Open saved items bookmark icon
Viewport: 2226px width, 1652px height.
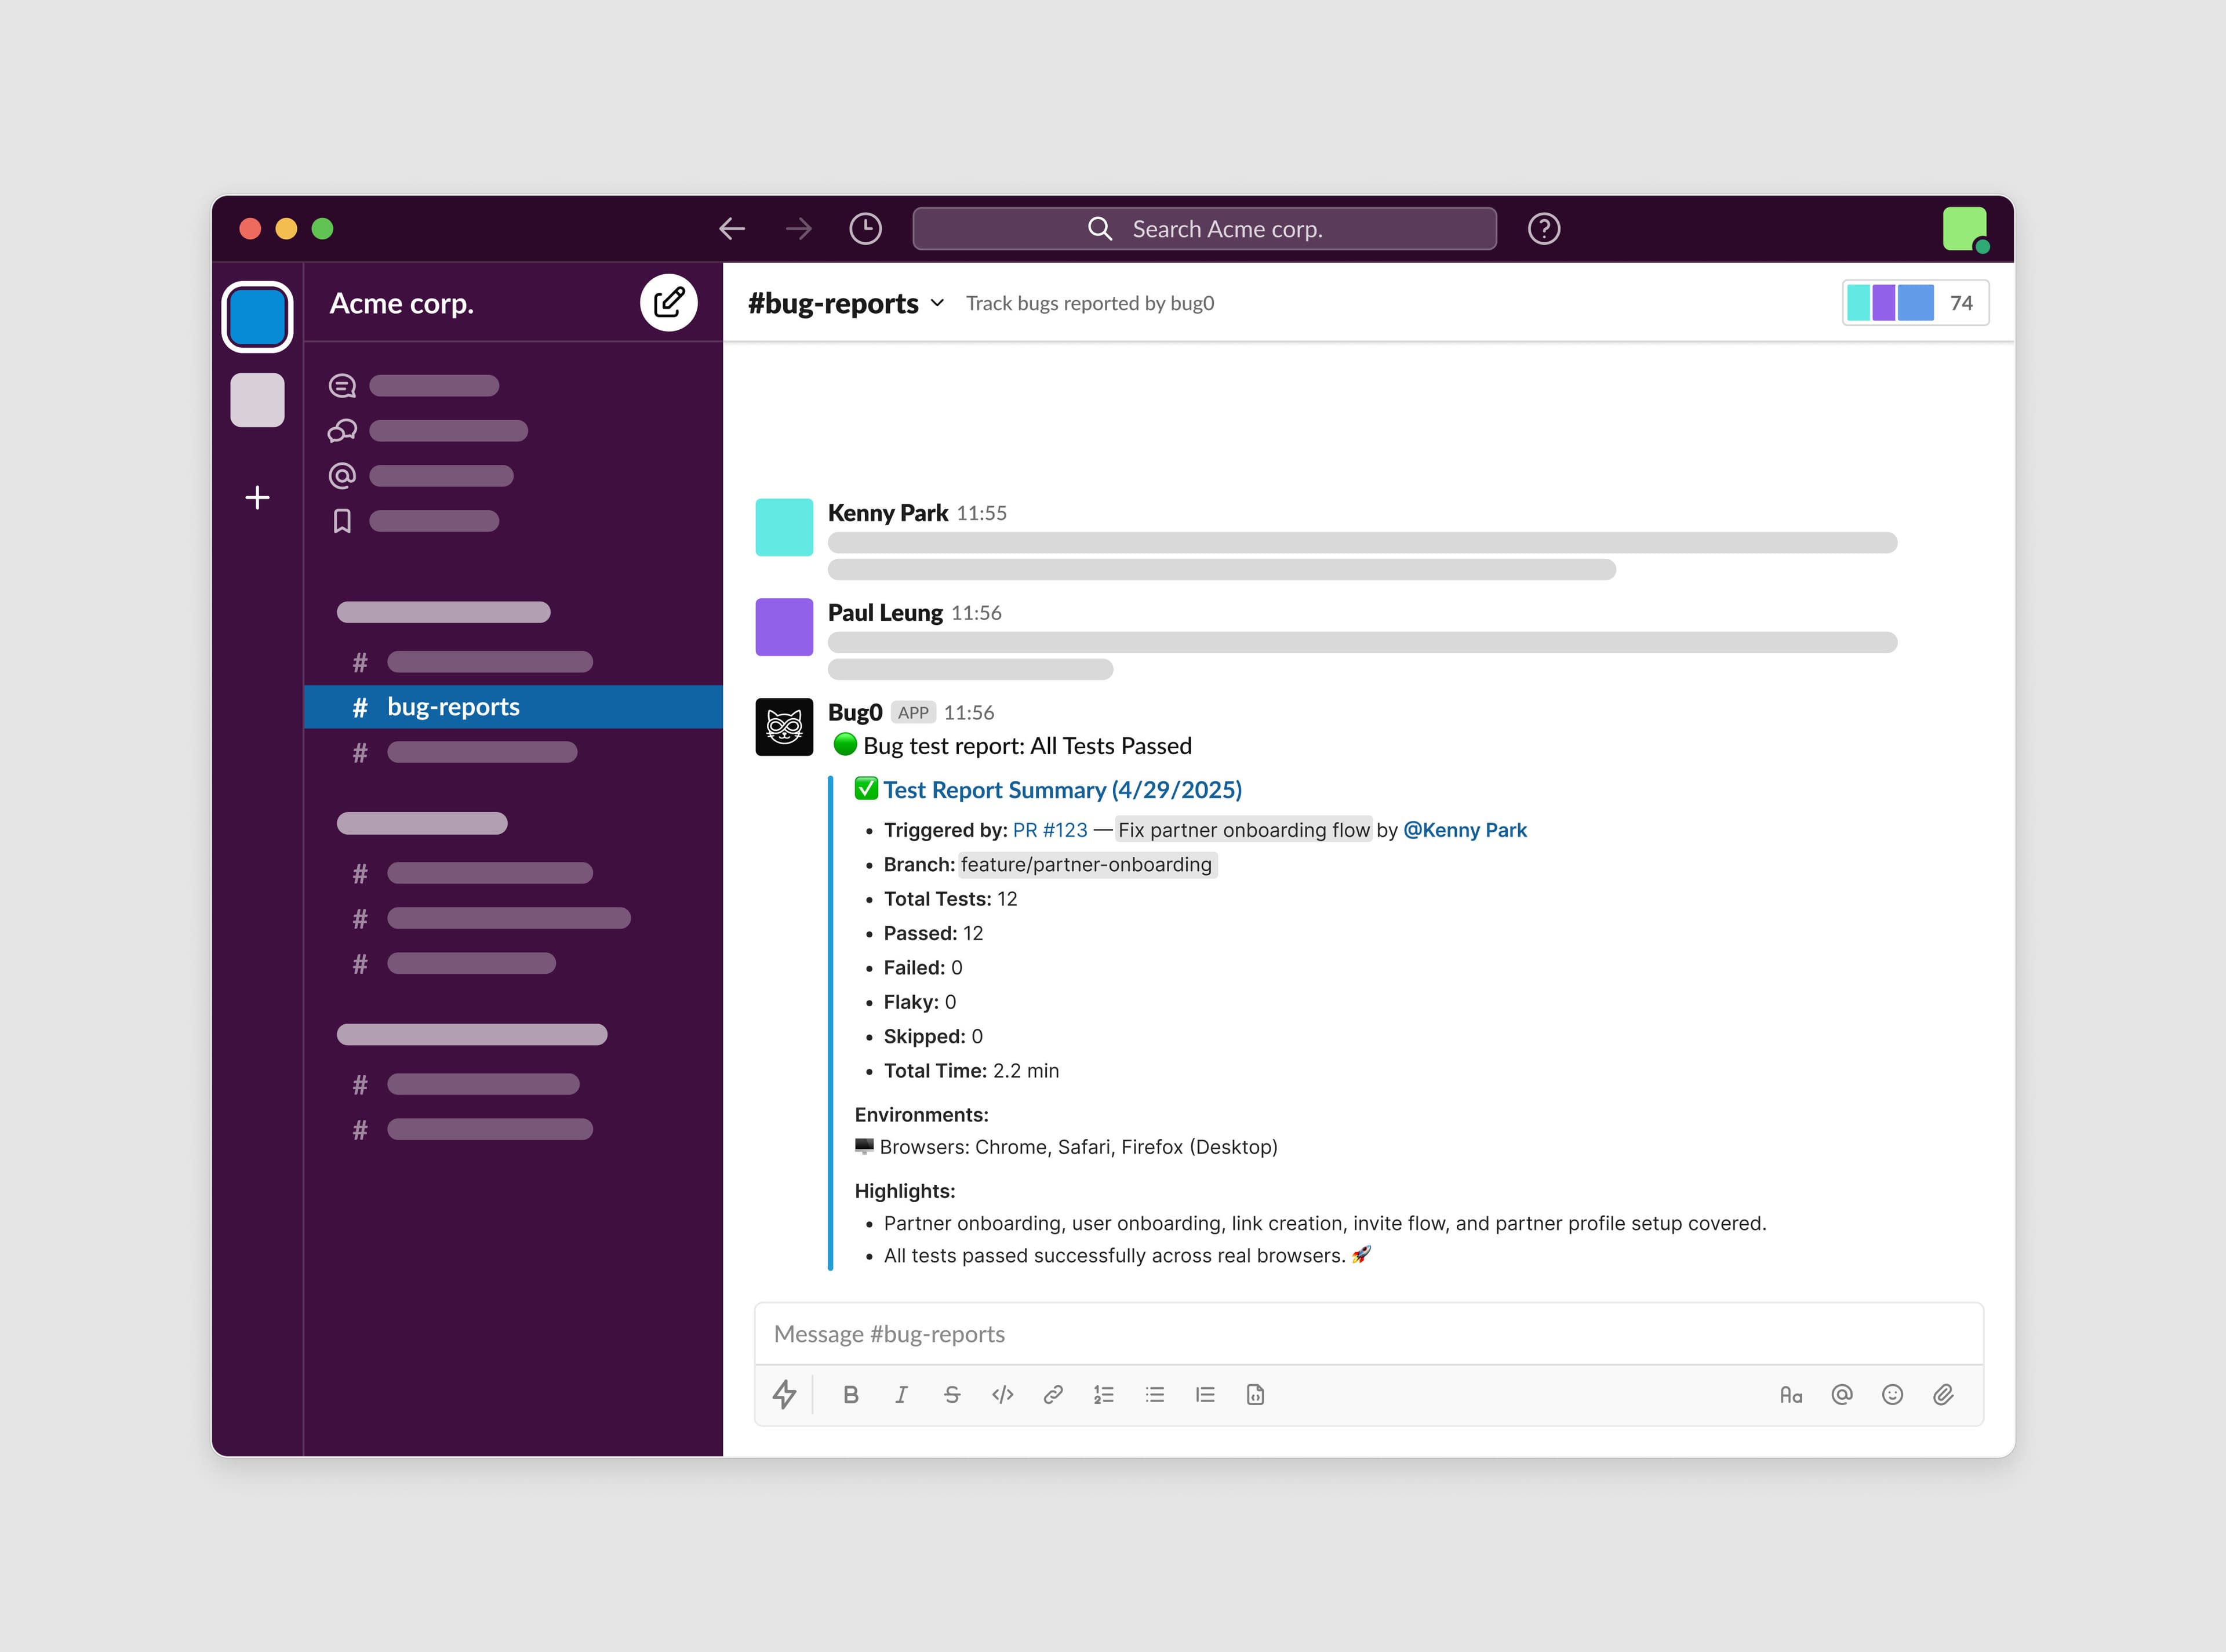tap(342, 521)
